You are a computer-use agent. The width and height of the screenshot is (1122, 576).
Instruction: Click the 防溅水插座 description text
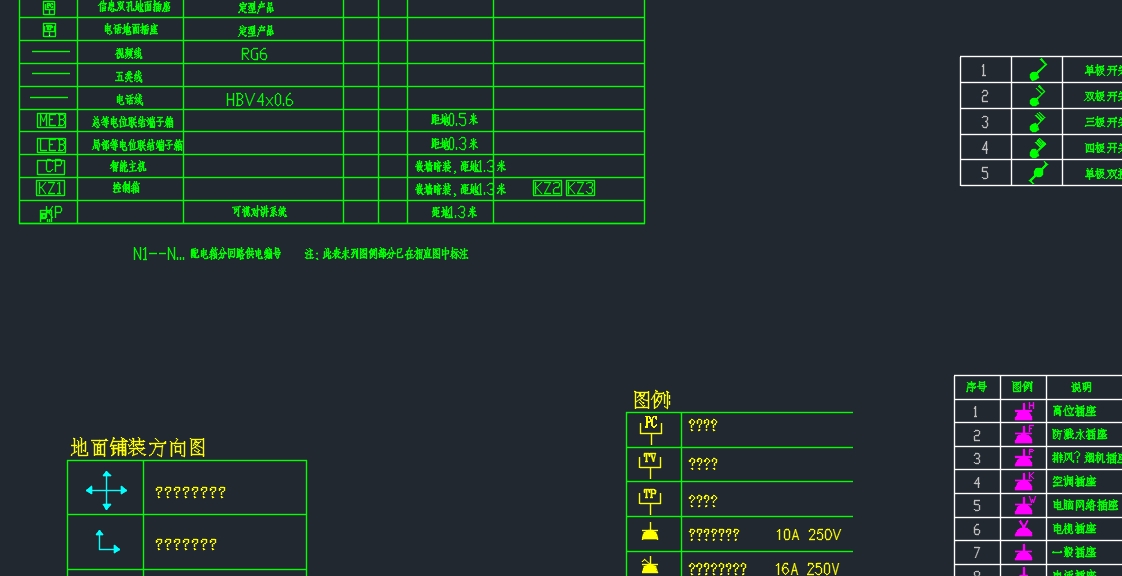click(1080, 434)
